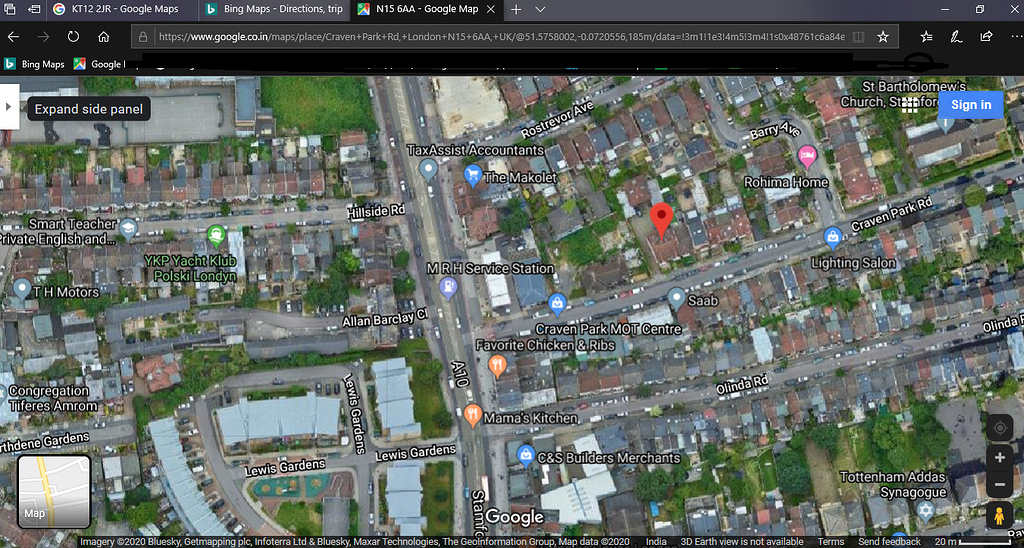Click The Makolet shopping cart icon
1024x548 pixels.
(473, 175)
